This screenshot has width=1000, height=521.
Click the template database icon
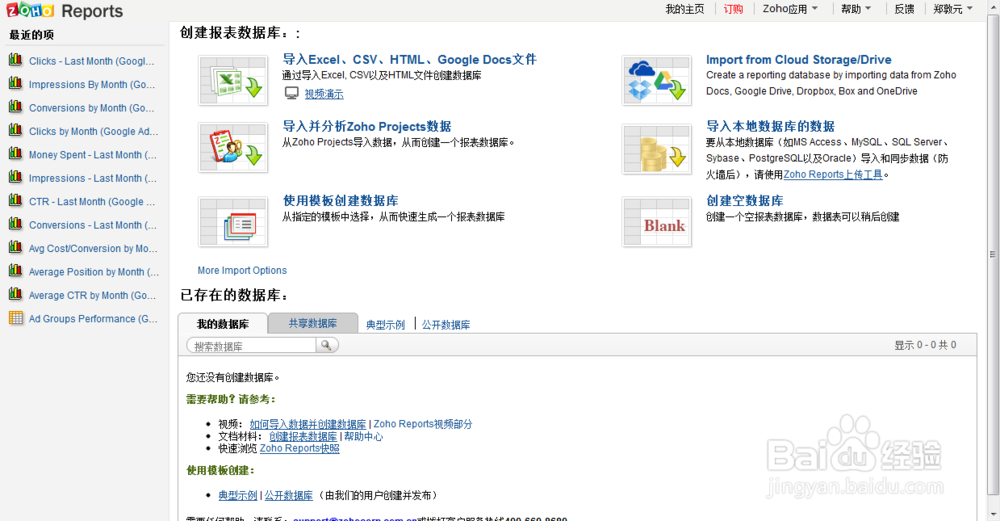[x=233, y=221]
